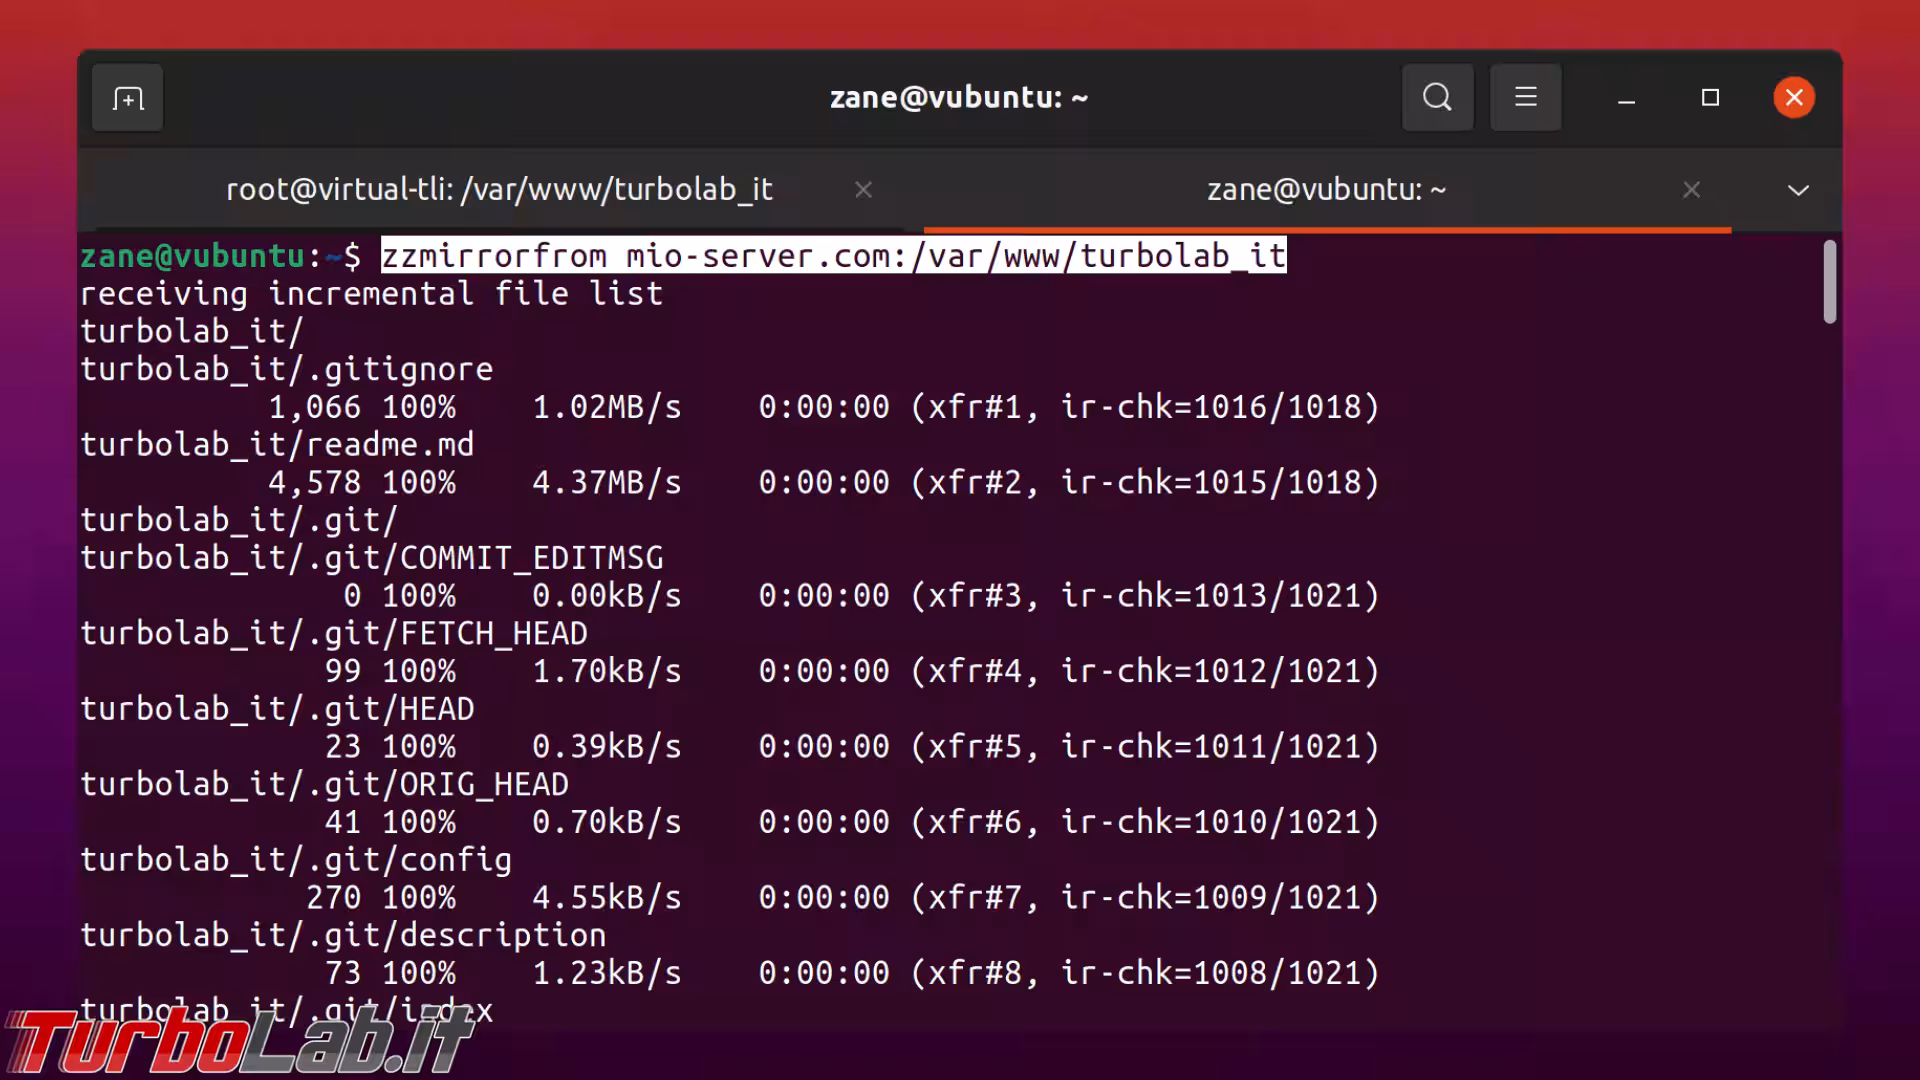Click the TurboLab.it watermark logo
The height and width of the screenshot is (1080, 1920).
coord(240,1042)
